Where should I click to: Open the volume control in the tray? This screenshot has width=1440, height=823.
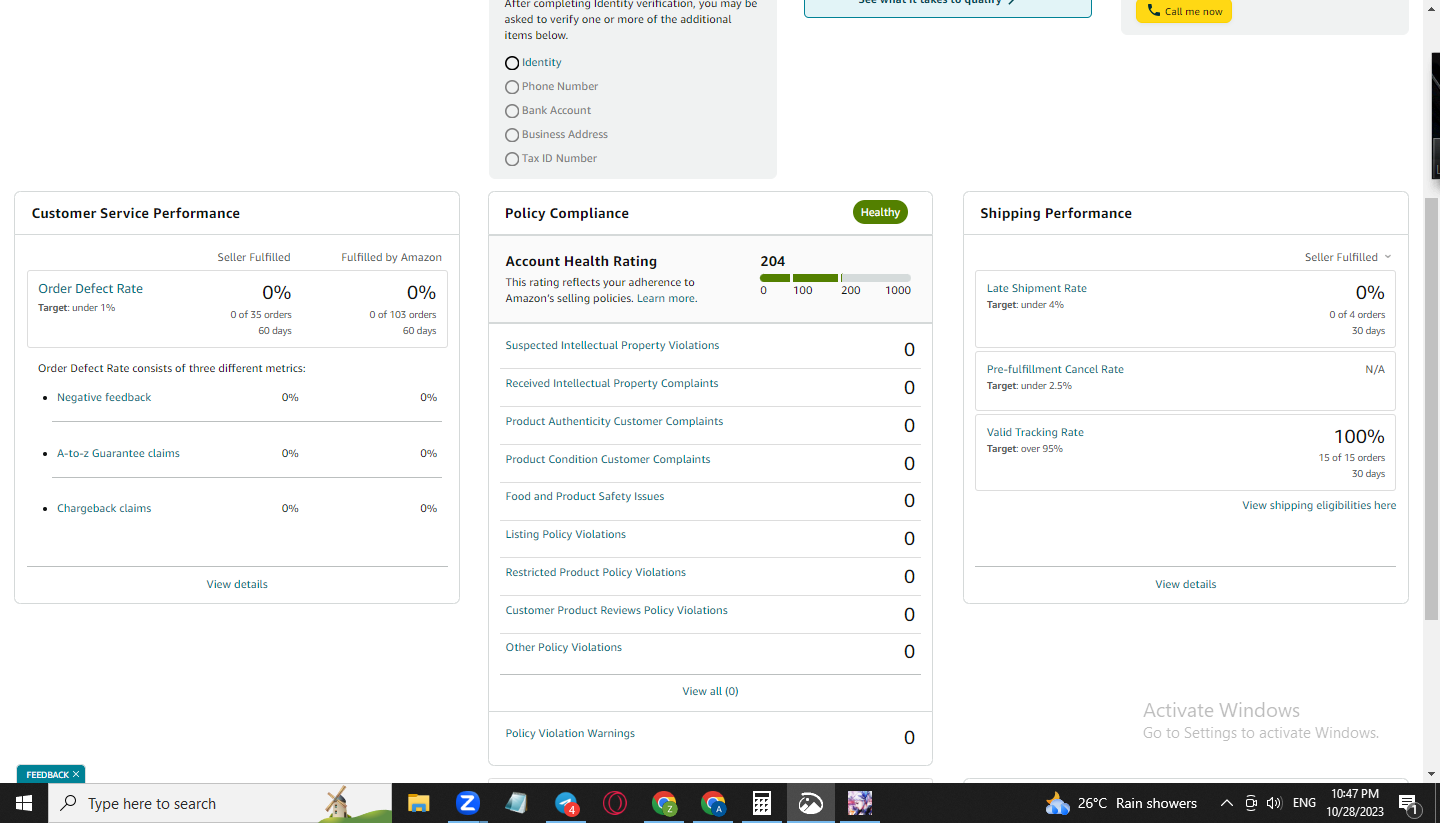1274,803
